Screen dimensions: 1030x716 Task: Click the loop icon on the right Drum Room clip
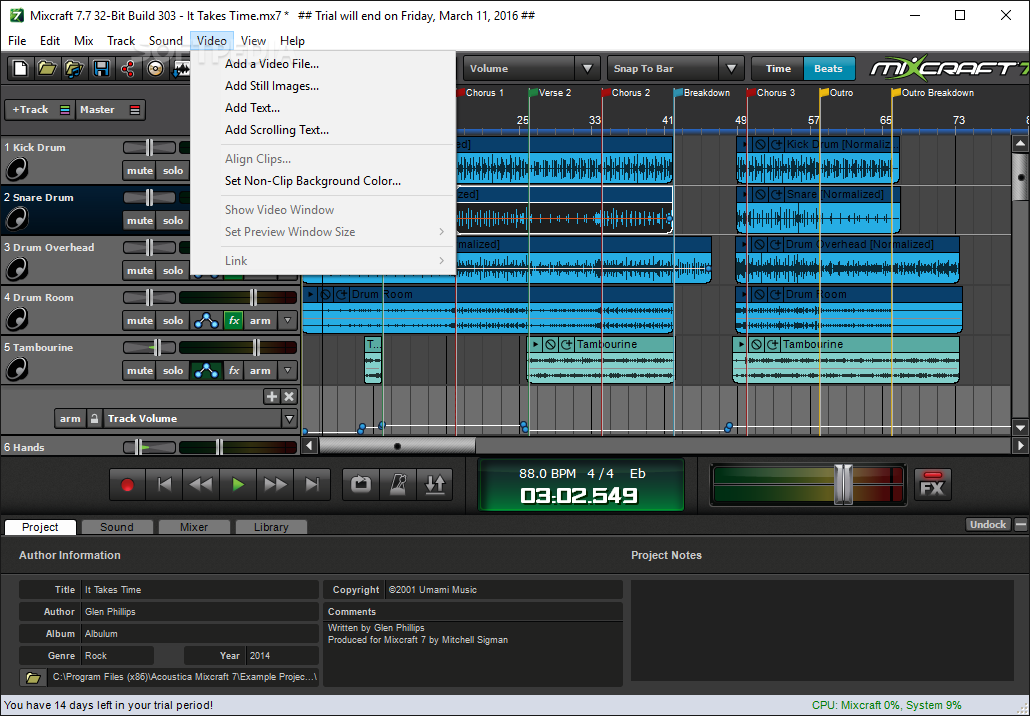776,294
